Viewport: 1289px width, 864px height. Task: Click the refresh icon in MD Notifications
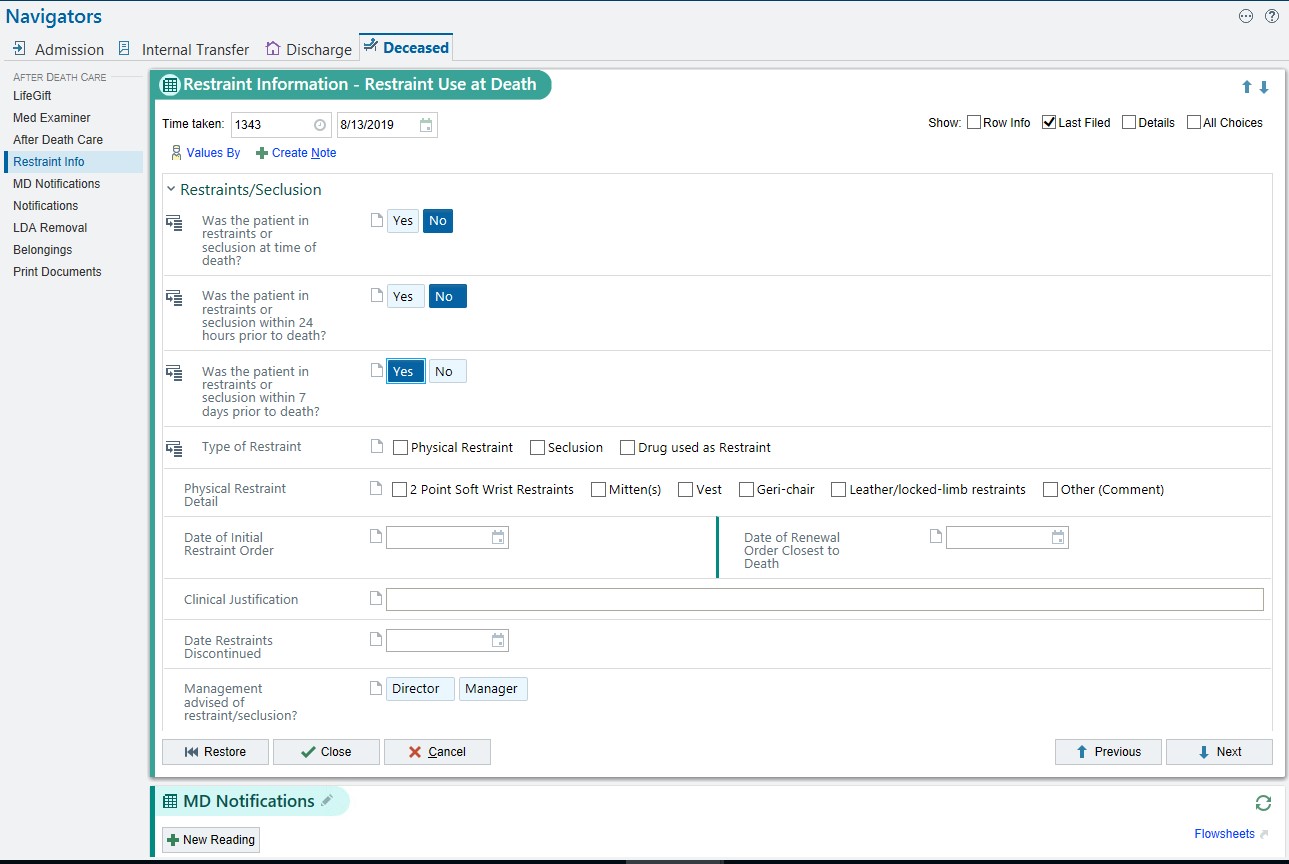(1263, 803)
